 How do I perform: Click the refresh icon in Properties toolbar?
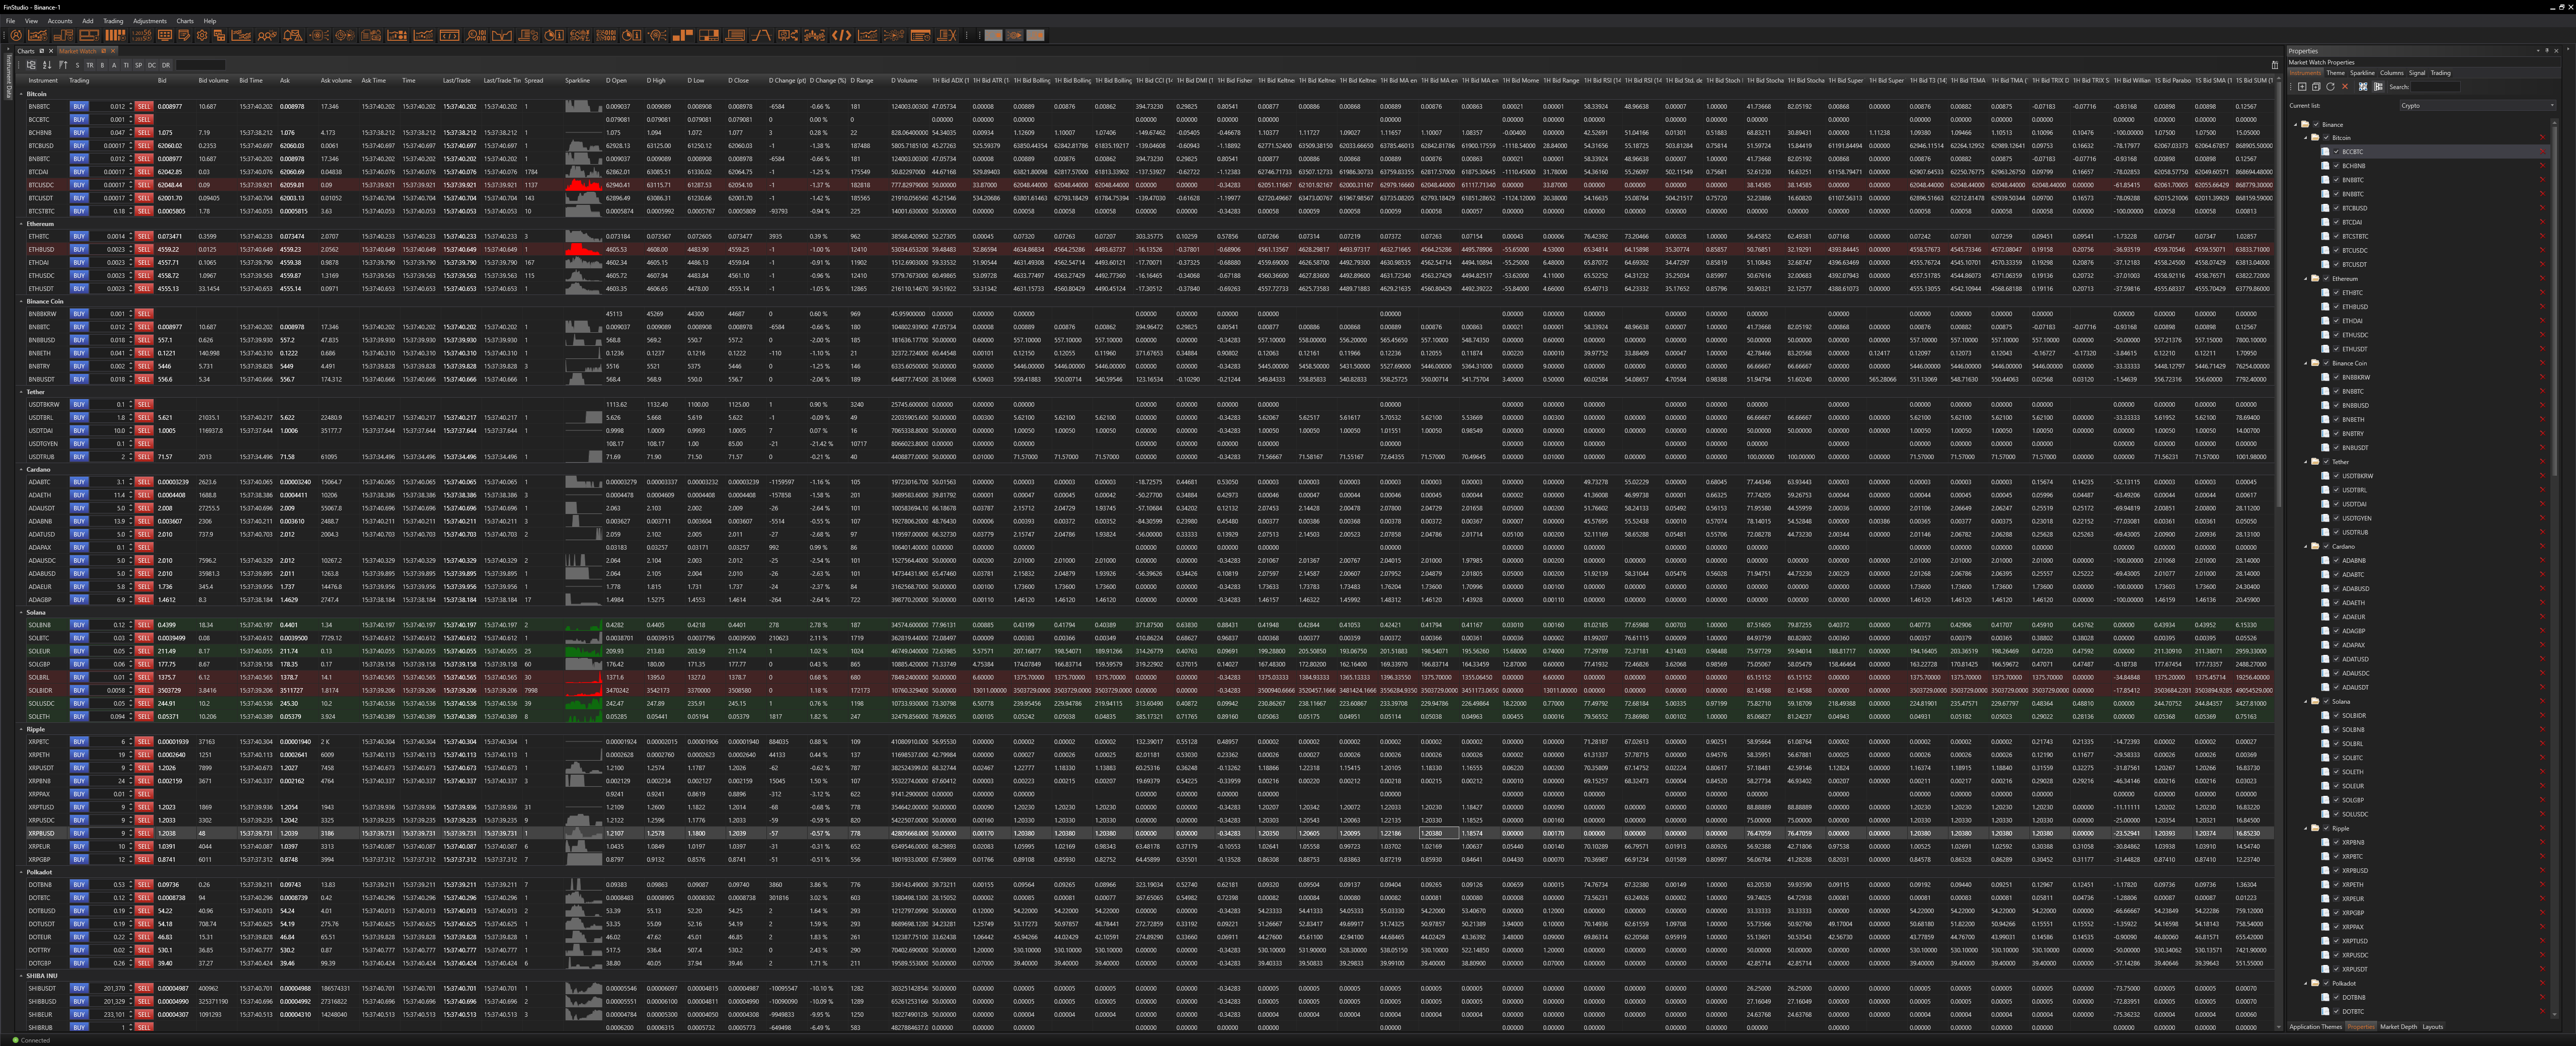tap(2331, 87)
